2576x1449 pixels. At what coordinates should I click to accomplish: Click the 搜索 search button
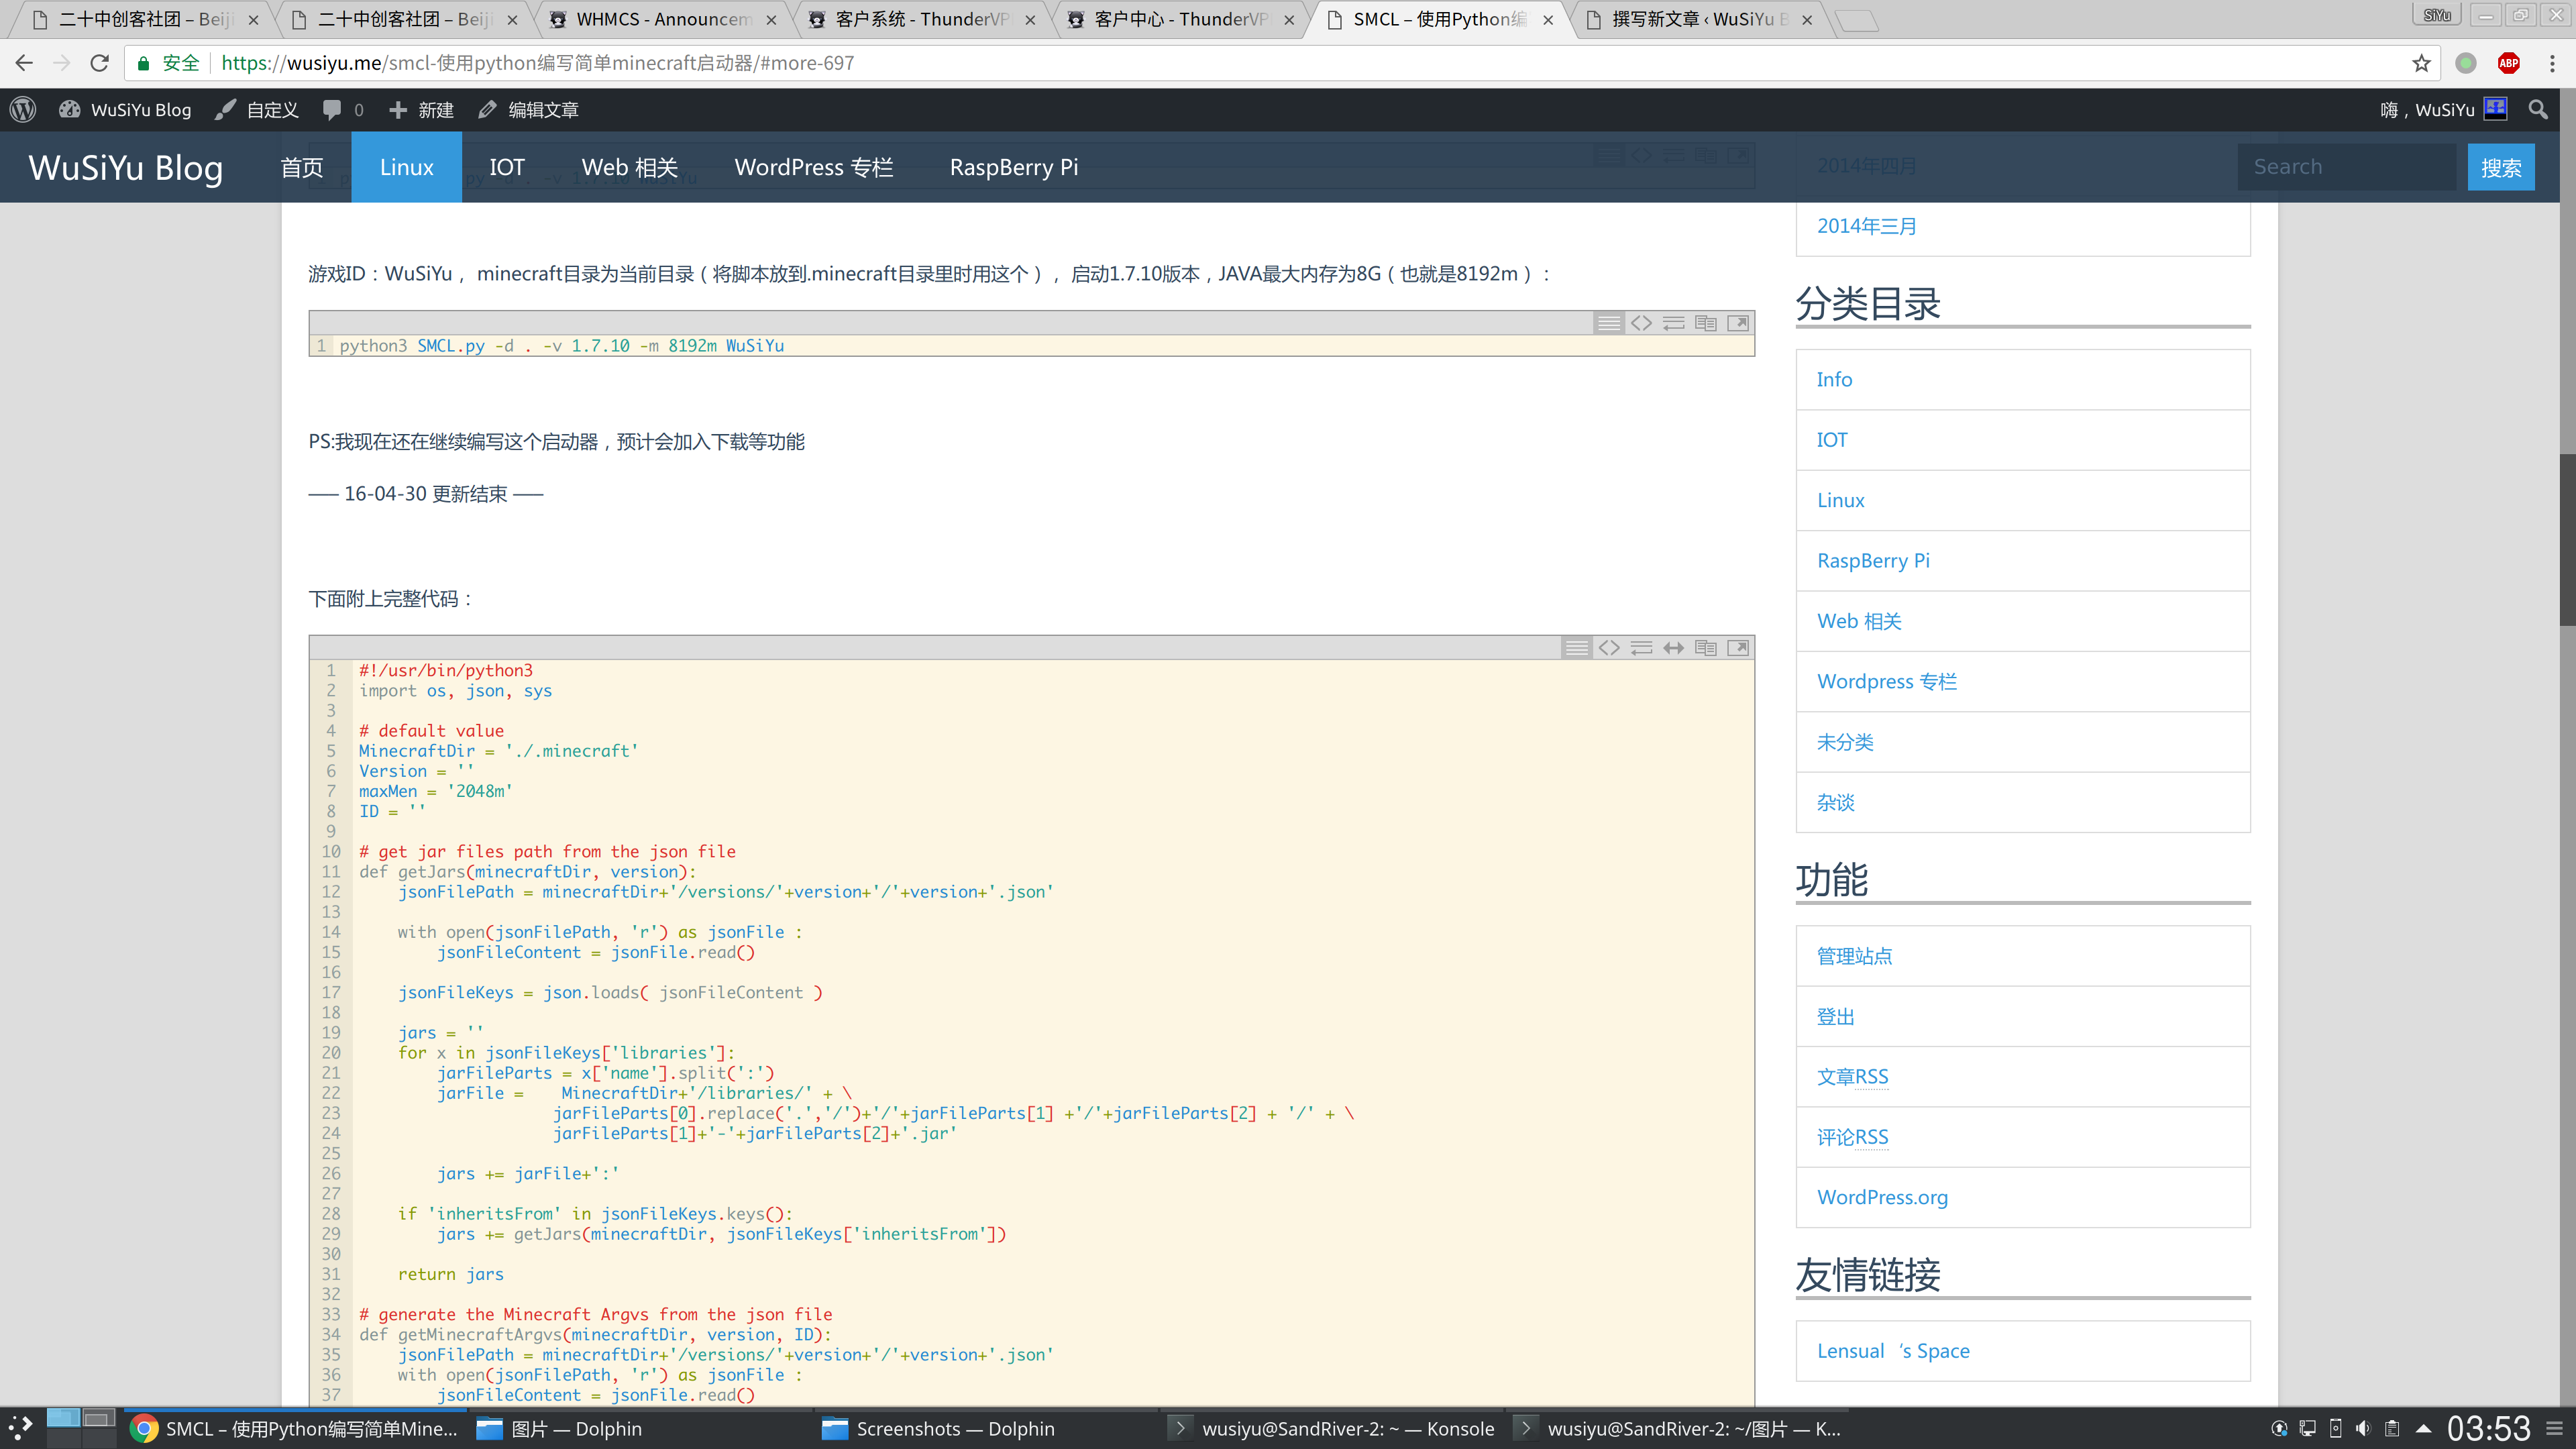tap(2501, 167)
